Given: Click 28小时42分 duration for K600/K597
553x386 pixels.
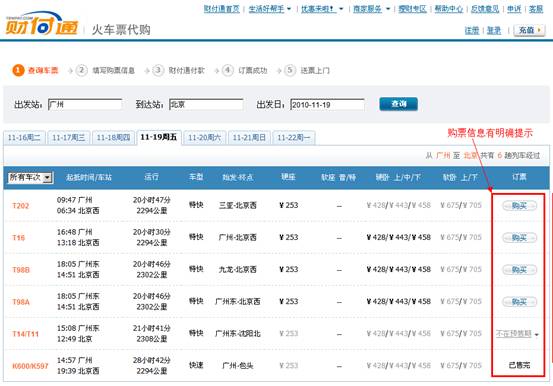Looking at the screenshot, I should tap(152, 361).
